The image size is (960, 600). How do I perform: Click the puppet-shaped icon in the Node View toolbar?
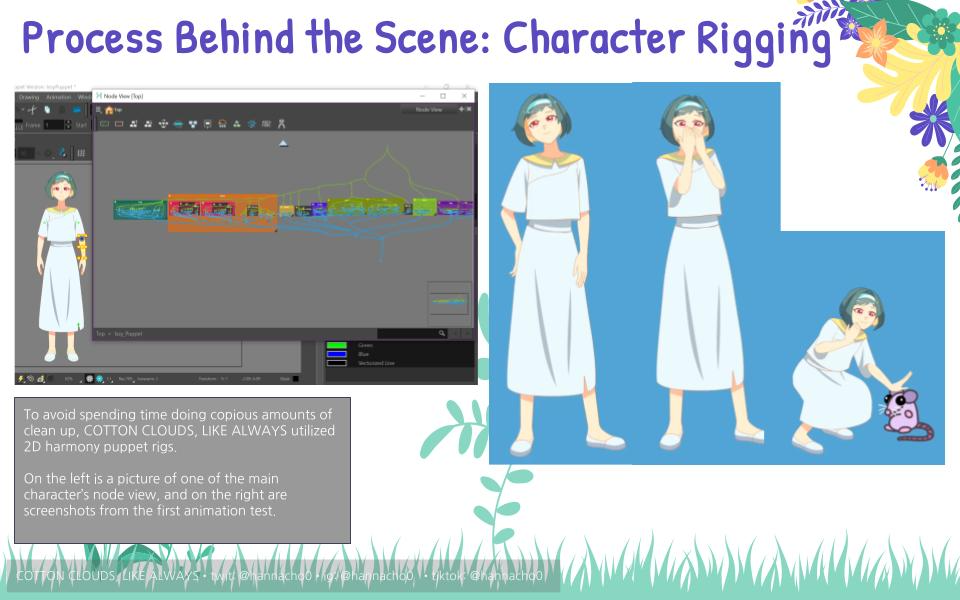click(x=281, y=125)
